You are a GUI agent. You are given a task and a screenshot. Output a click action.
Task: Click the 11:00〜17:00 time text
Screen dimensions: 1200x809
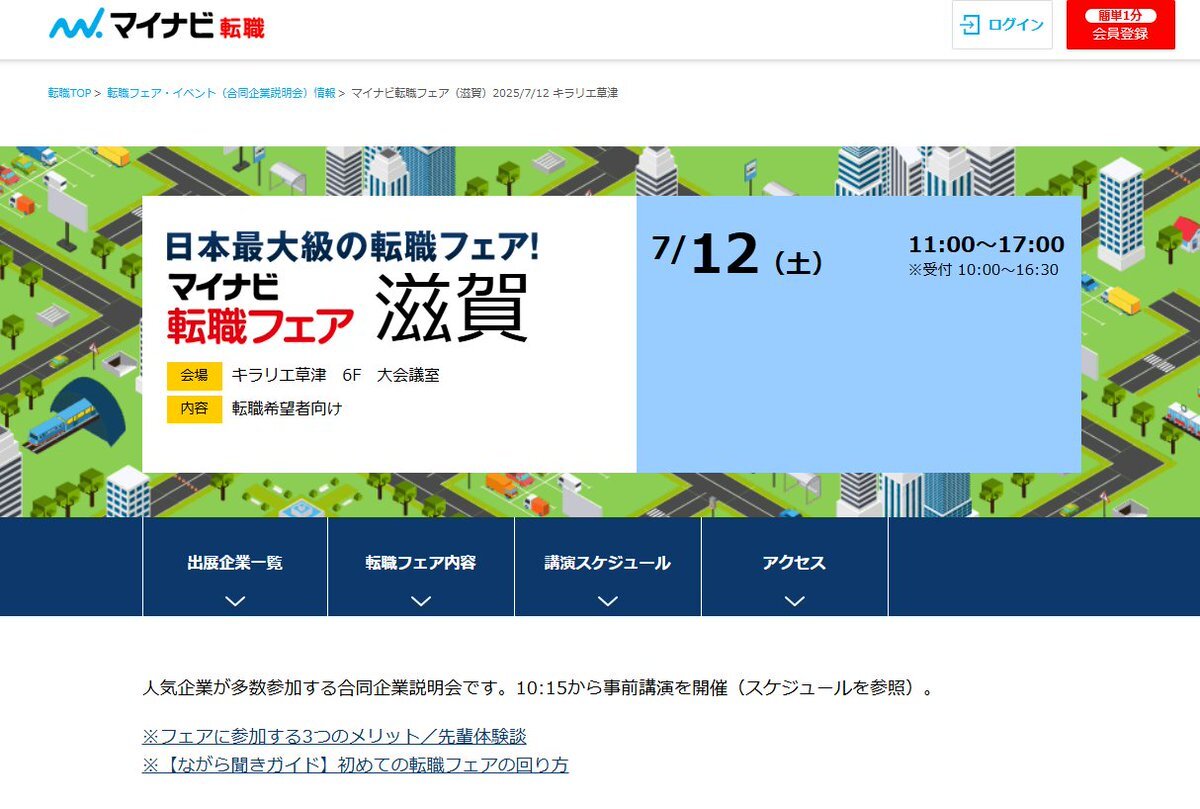tap(986, 245)
